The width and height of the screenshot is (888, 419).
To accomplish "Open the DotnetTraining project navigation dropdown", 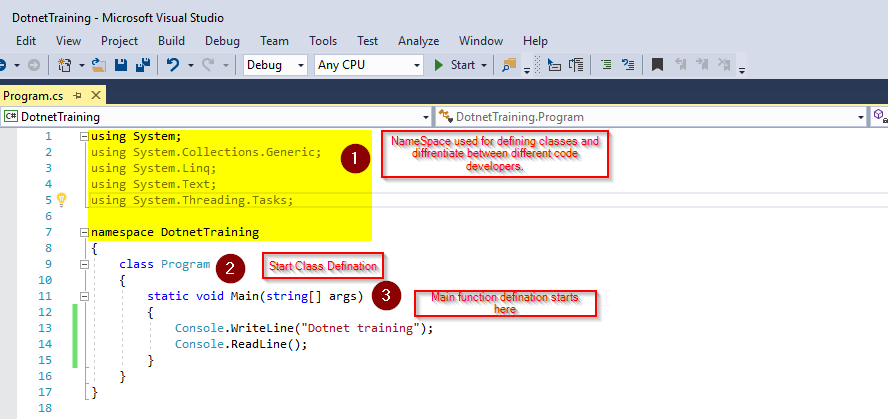I will point(216,117).
